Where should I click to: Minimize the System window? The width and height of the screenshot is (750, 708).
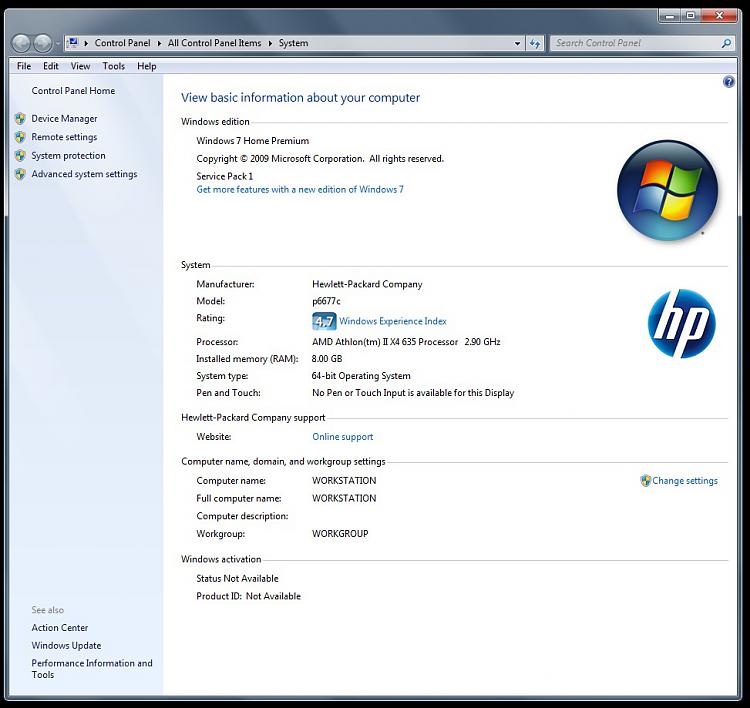pyautogui.click(x=670, y=16)
